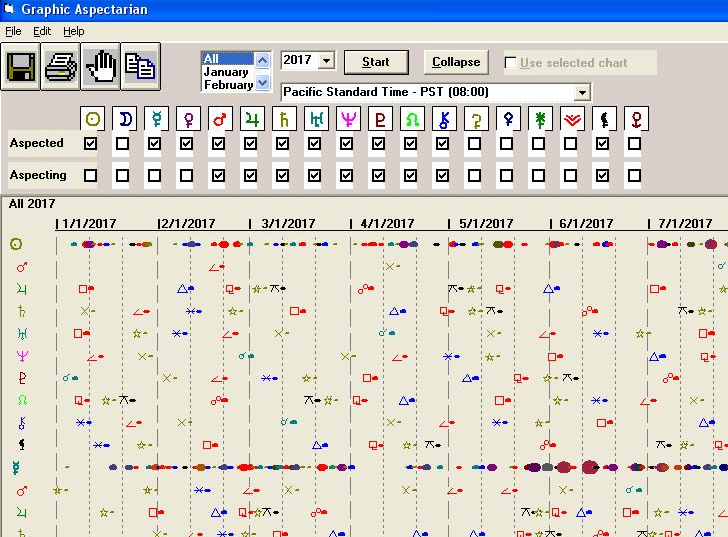The image size is (728, 537).
Task: Select the hand pan tool
Action: coord(102,68)
